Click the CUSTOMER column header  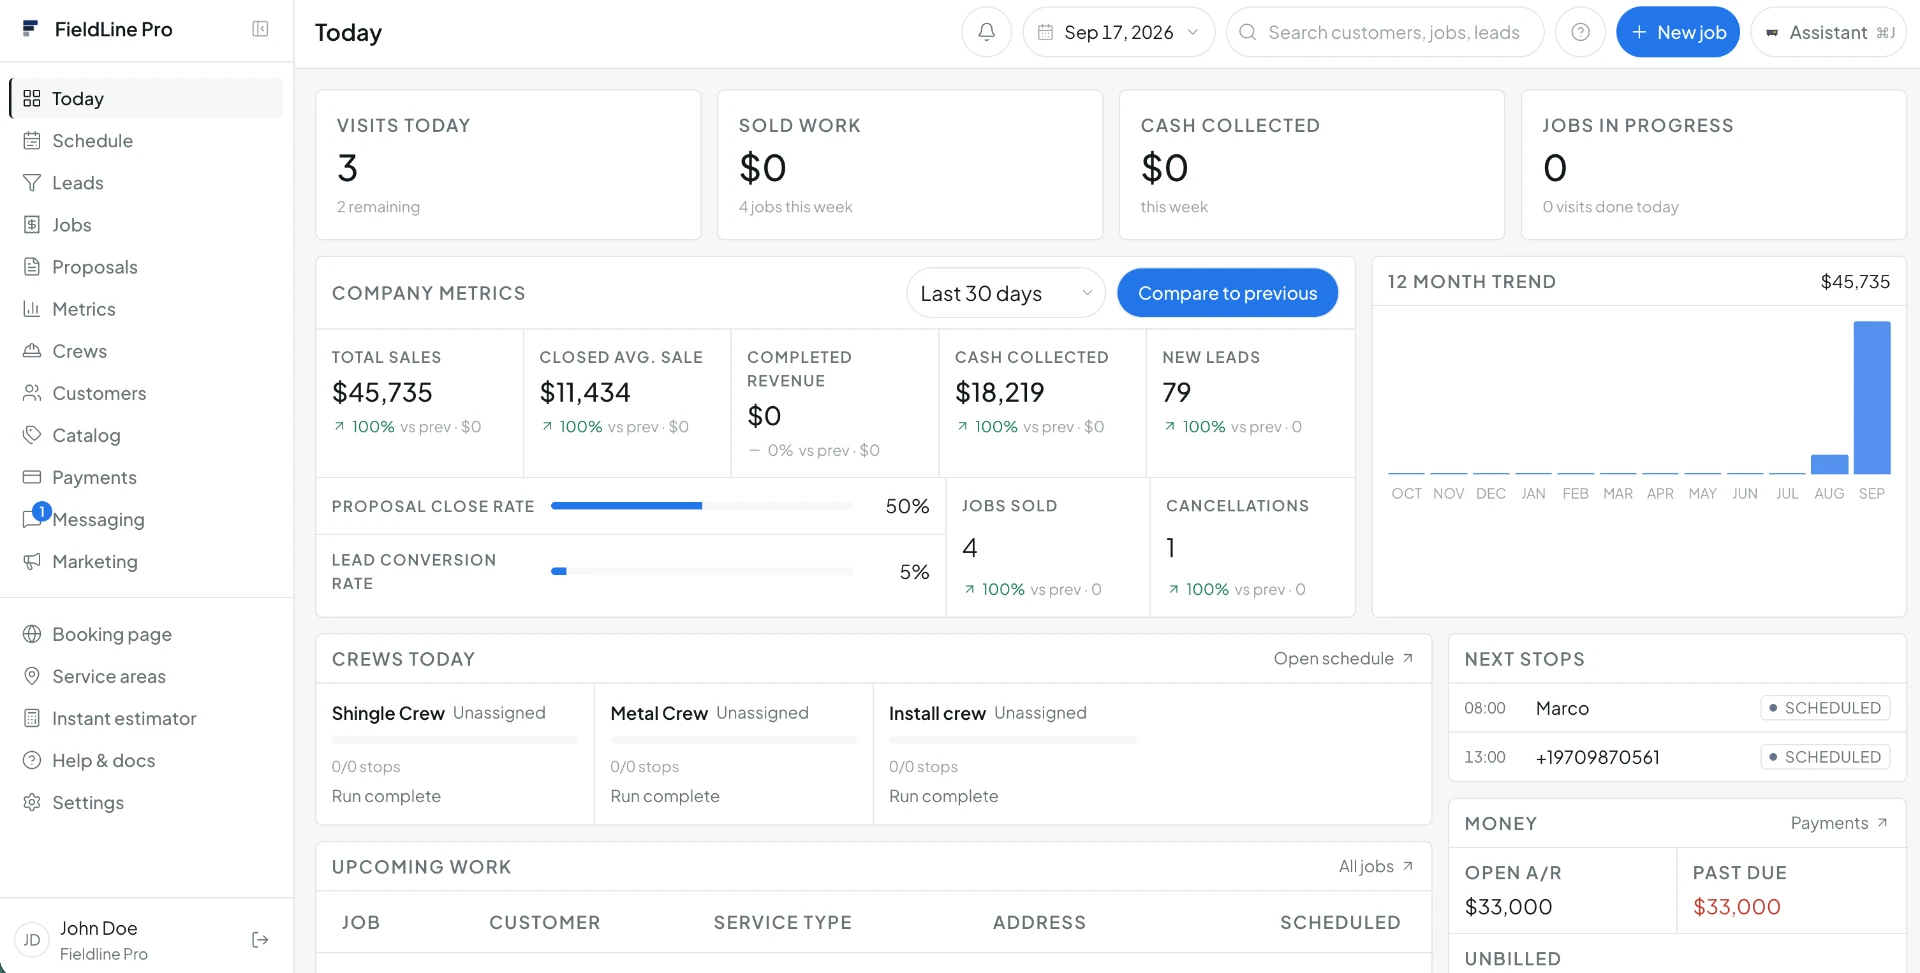click(x=544, y=922)
